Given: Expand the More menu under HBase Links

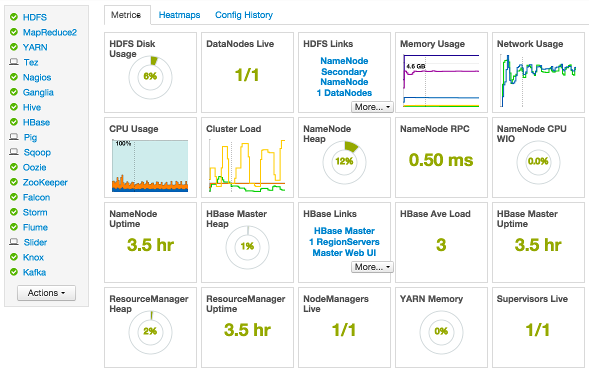Looking at the screenshot, I should point(372,267).
